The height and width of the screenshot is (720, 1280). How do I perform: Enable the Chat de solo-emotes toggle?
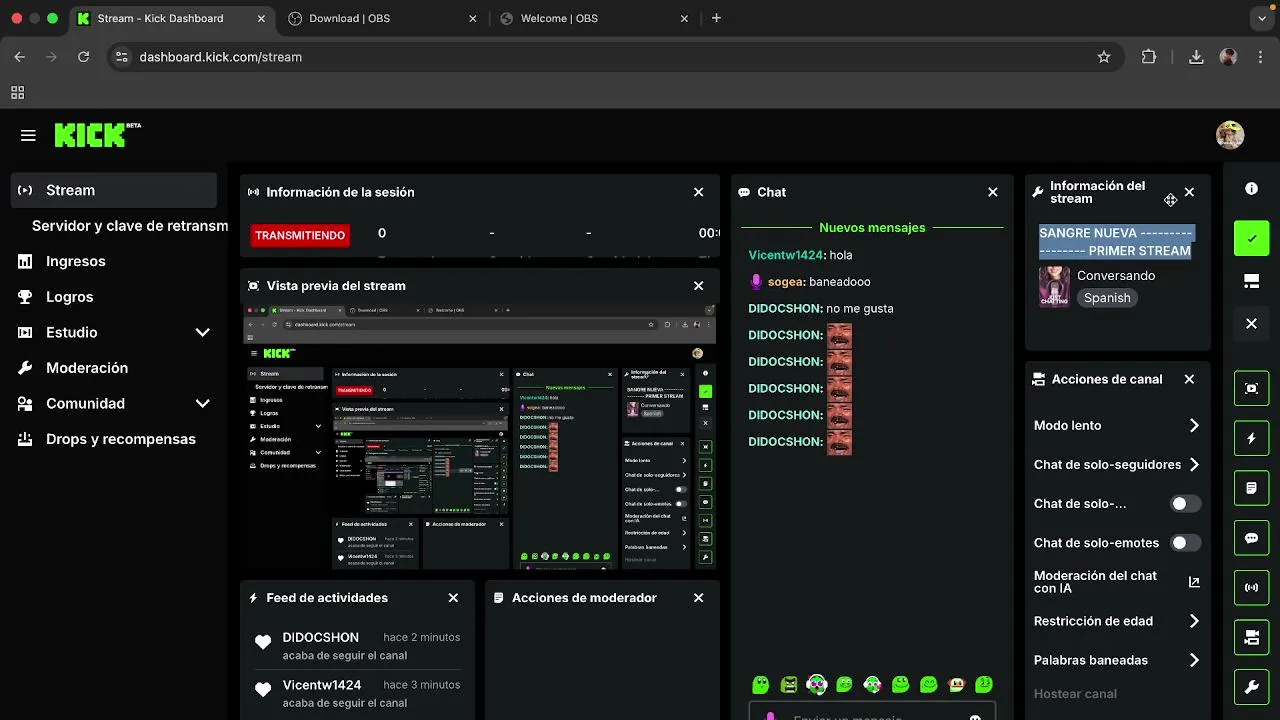tap(1186, 543)
